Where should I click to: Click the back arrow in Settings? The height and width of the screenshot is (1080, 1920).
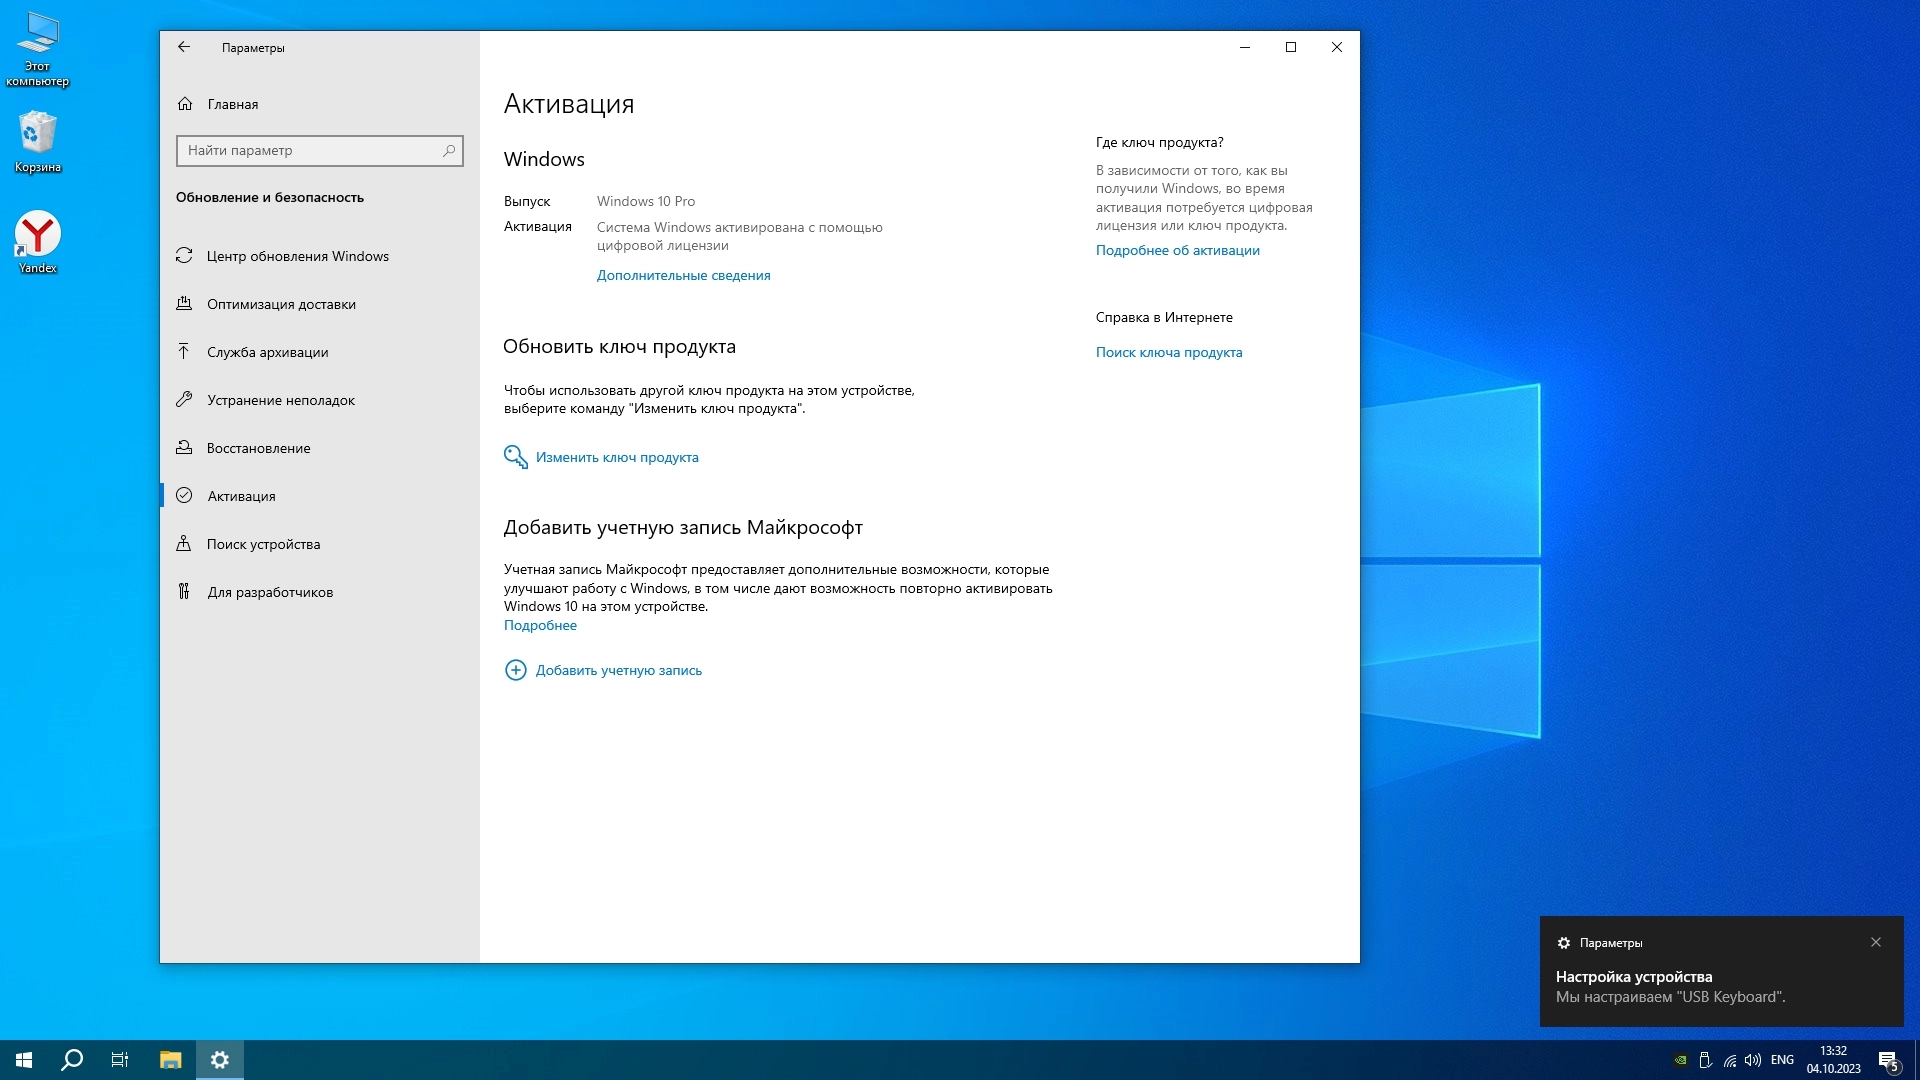[184, 47]
